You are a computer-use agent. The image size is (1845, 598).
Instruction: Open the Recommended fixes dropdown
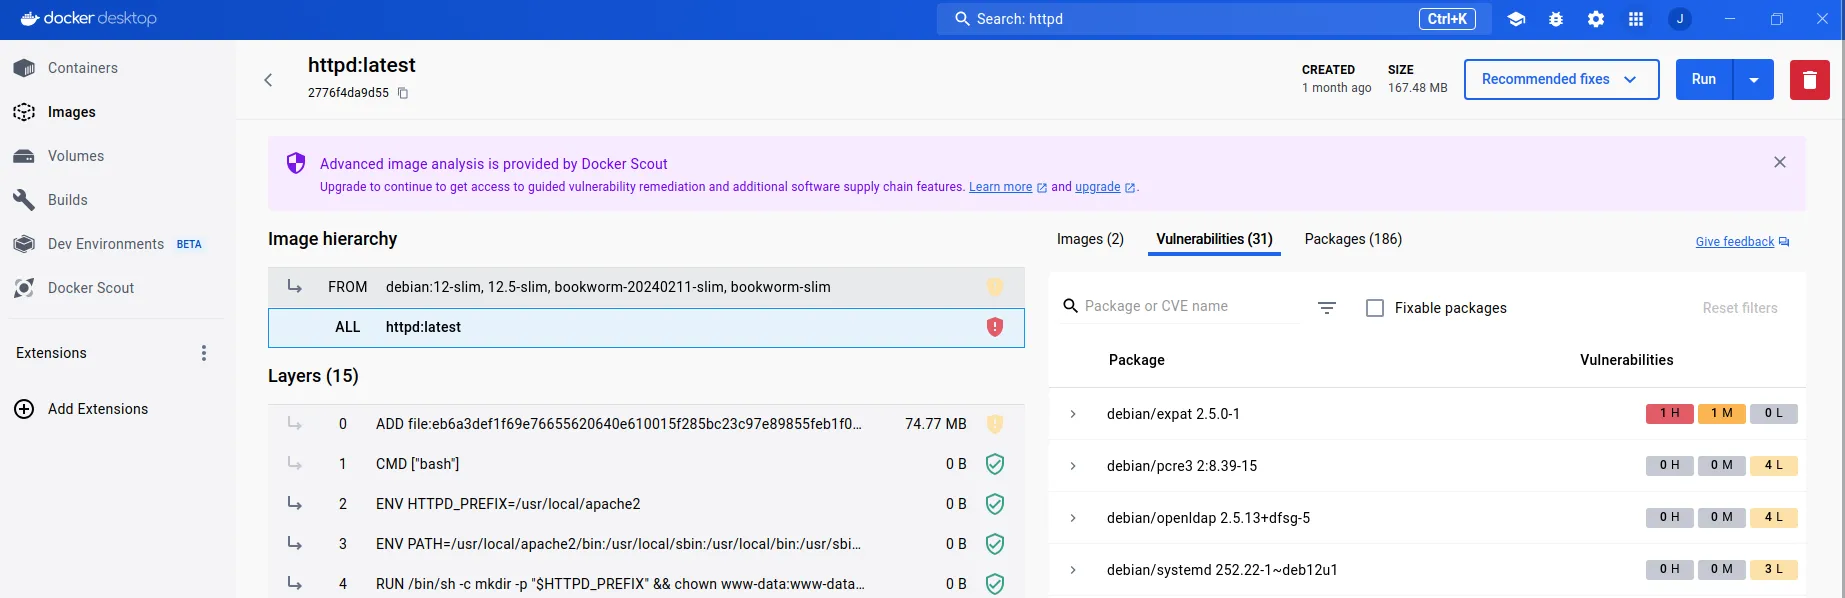click(x=1560, y=80)
